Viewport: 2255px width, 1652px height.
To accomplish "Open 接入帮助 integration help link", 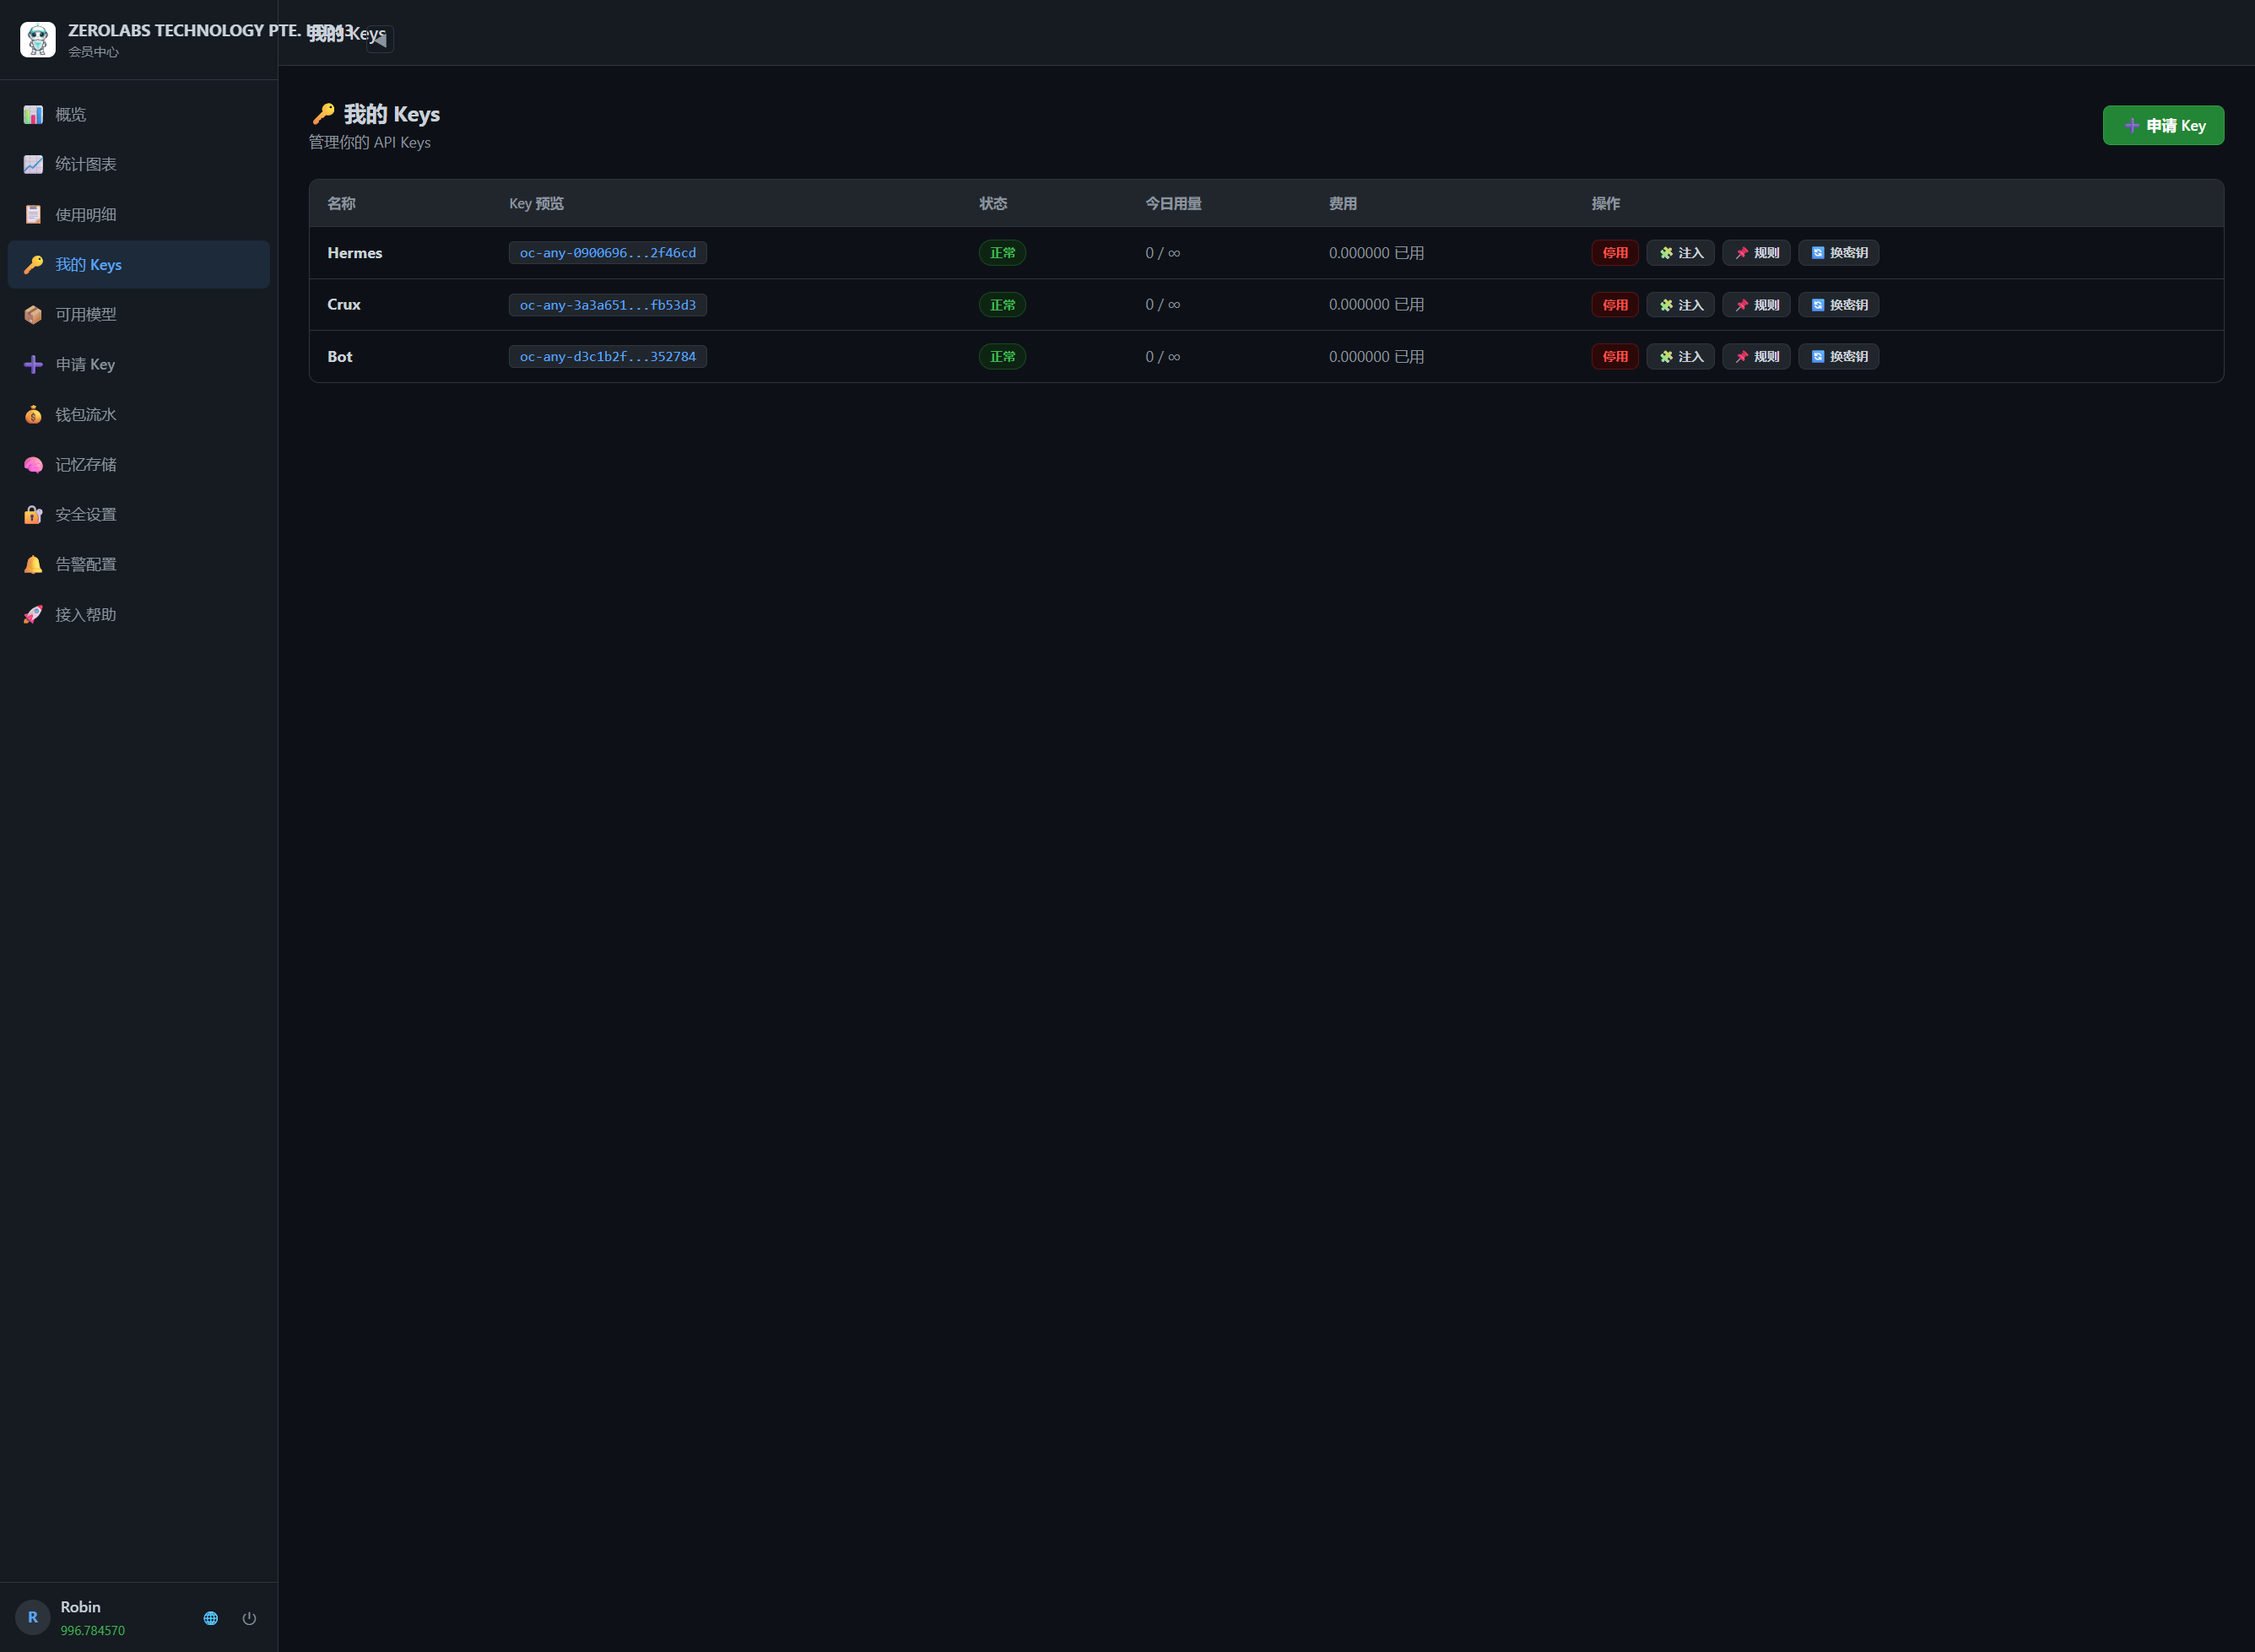I will (139, 614).
